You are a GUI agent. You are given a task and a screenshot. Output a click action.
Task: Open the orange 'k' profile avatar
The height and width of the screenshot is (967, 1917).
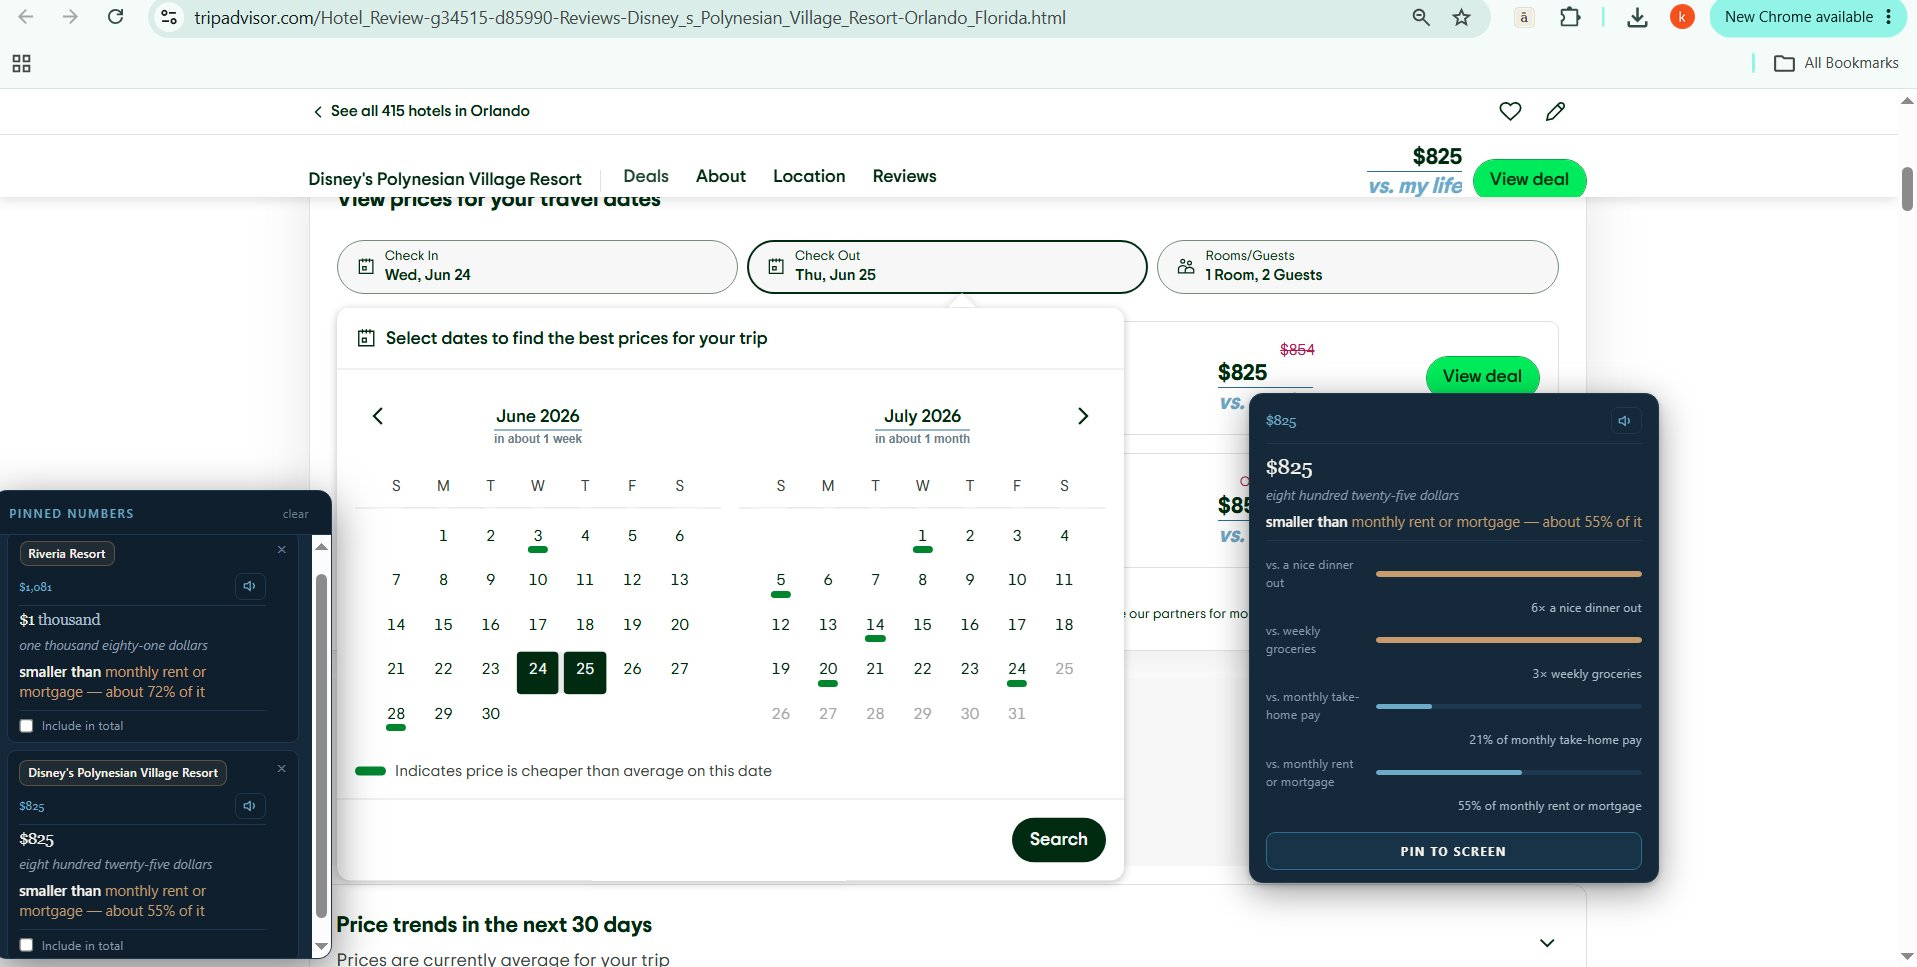point(1682,17)
